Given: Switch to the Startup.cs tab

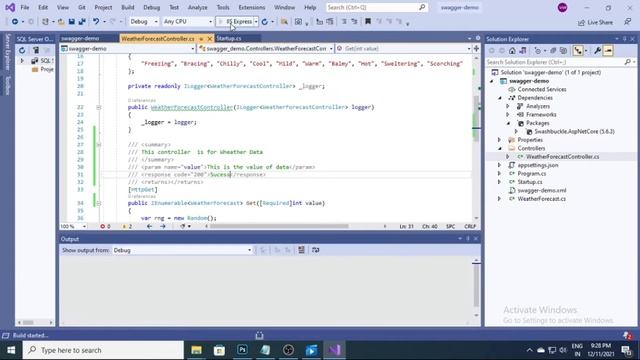Looking at the screenshot, I should [x=229, y=38].
